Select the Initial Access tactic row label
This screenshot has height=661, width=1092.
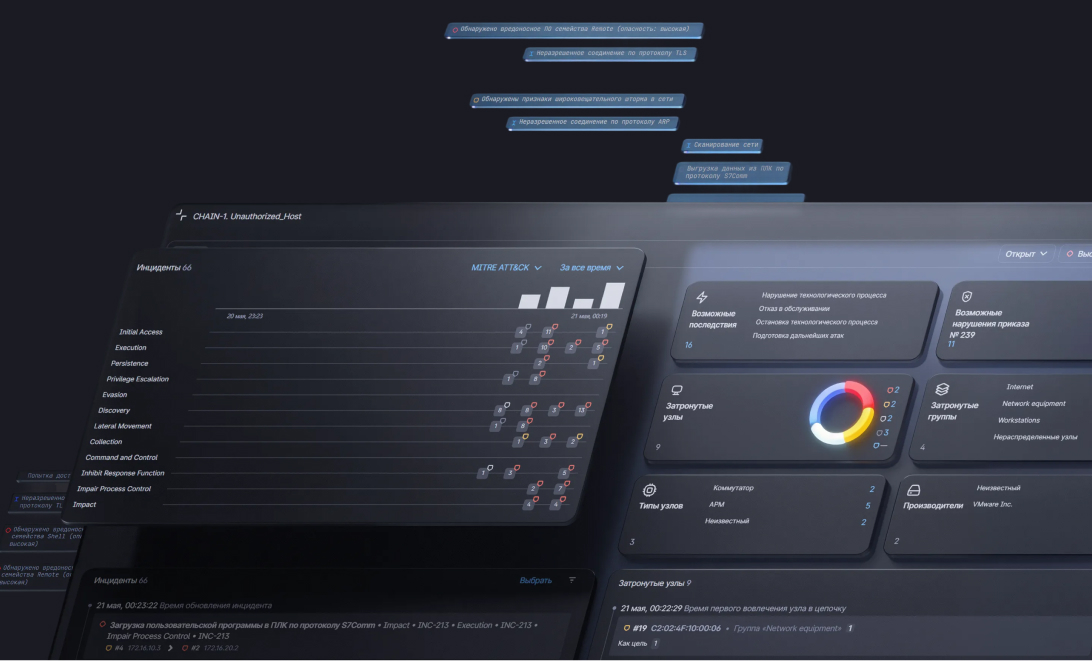[x=141, y=332]
